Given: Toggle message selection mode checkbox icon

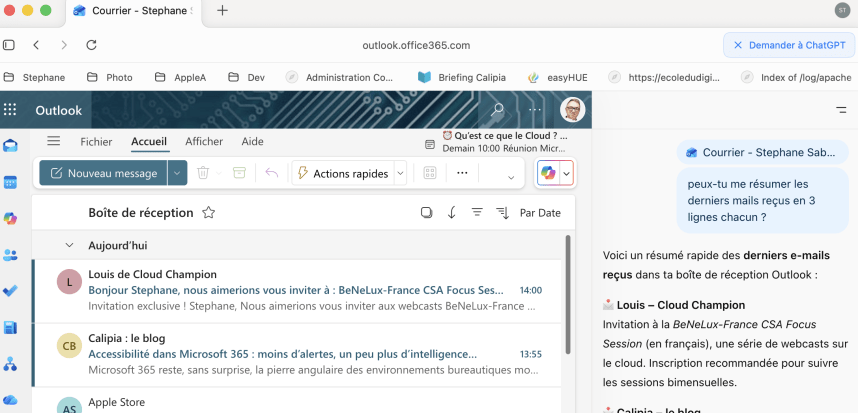Looking at the screenshot, I should [x=426, y=213].
